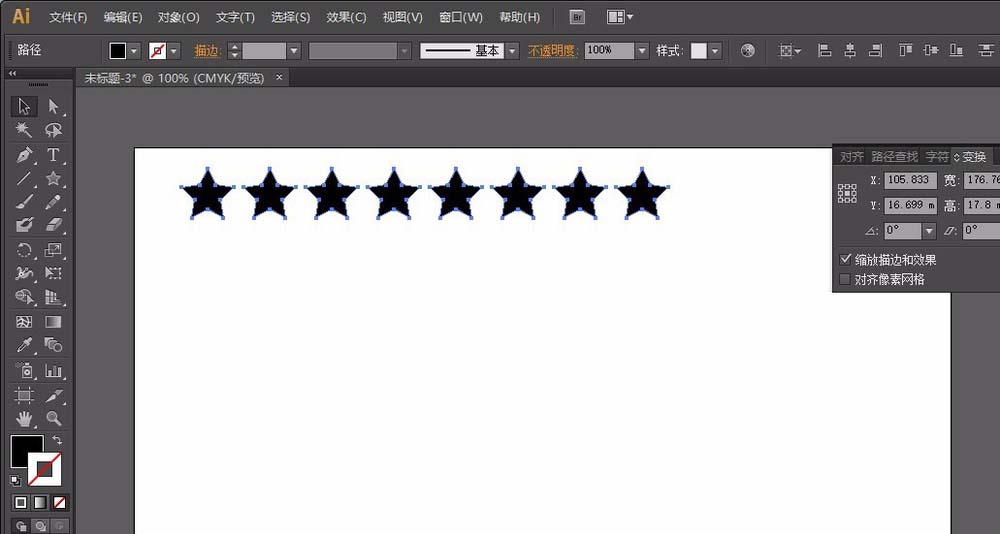Click the Recolor Artwork wheel icon
This screenshot has height=534, width=1000.
pyautogui.click(x=747, y=50)
